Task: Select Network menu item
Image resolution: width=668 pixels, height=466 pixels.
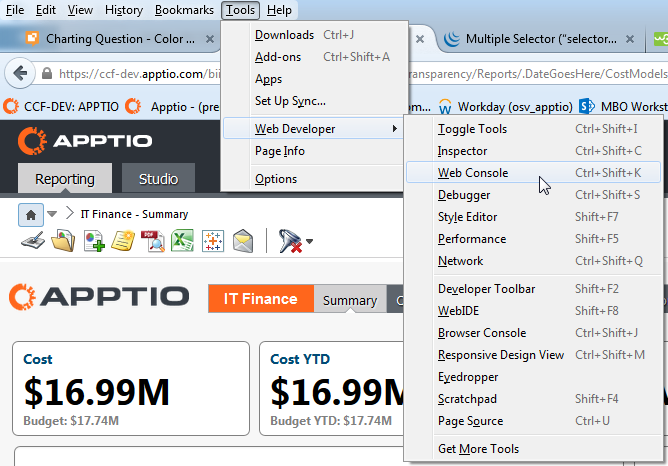Action: [x=533, y=261]
